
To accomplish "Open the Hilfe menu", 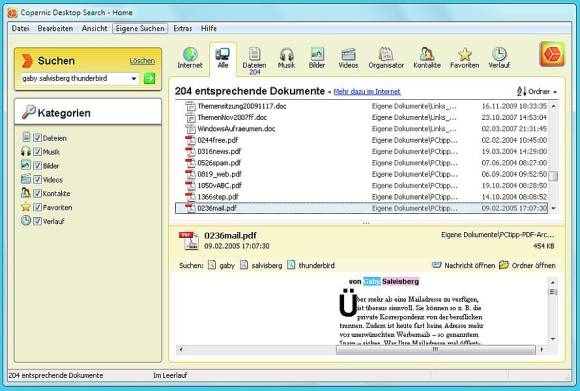I will (x=209, y=28).
